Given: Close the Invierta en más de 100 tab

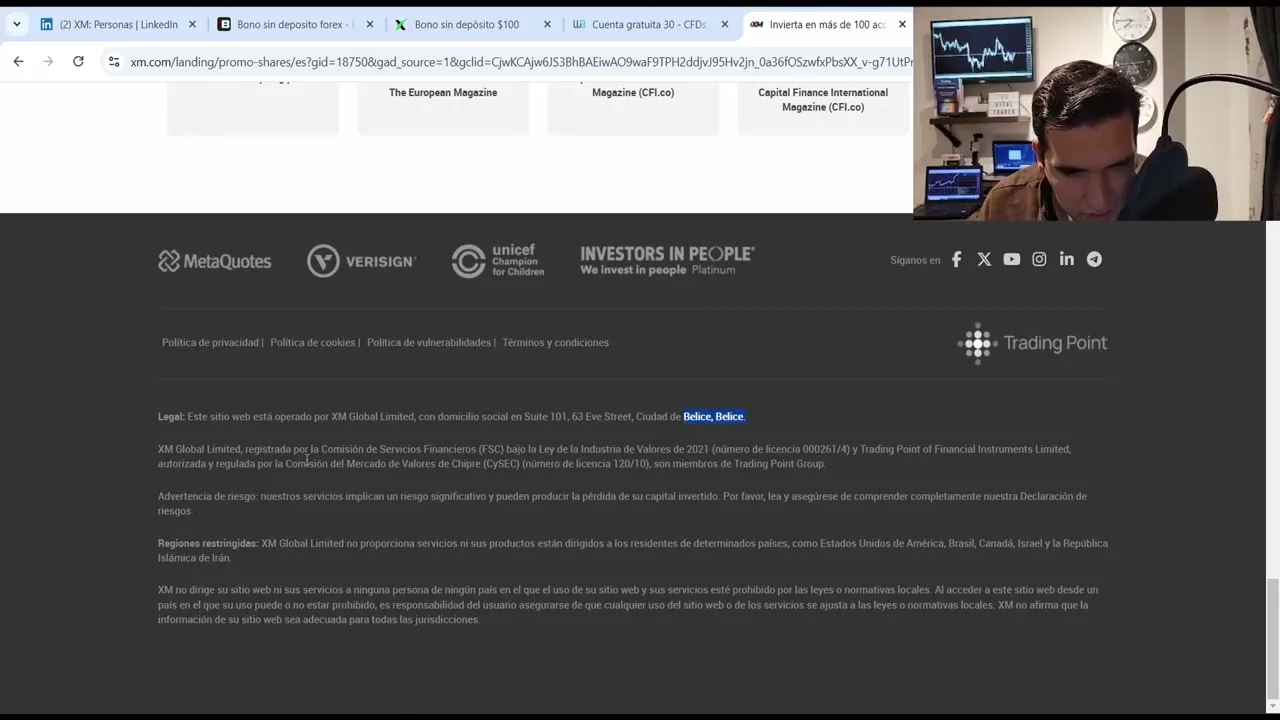Looking at the screenshot, I should click(902, 24).
